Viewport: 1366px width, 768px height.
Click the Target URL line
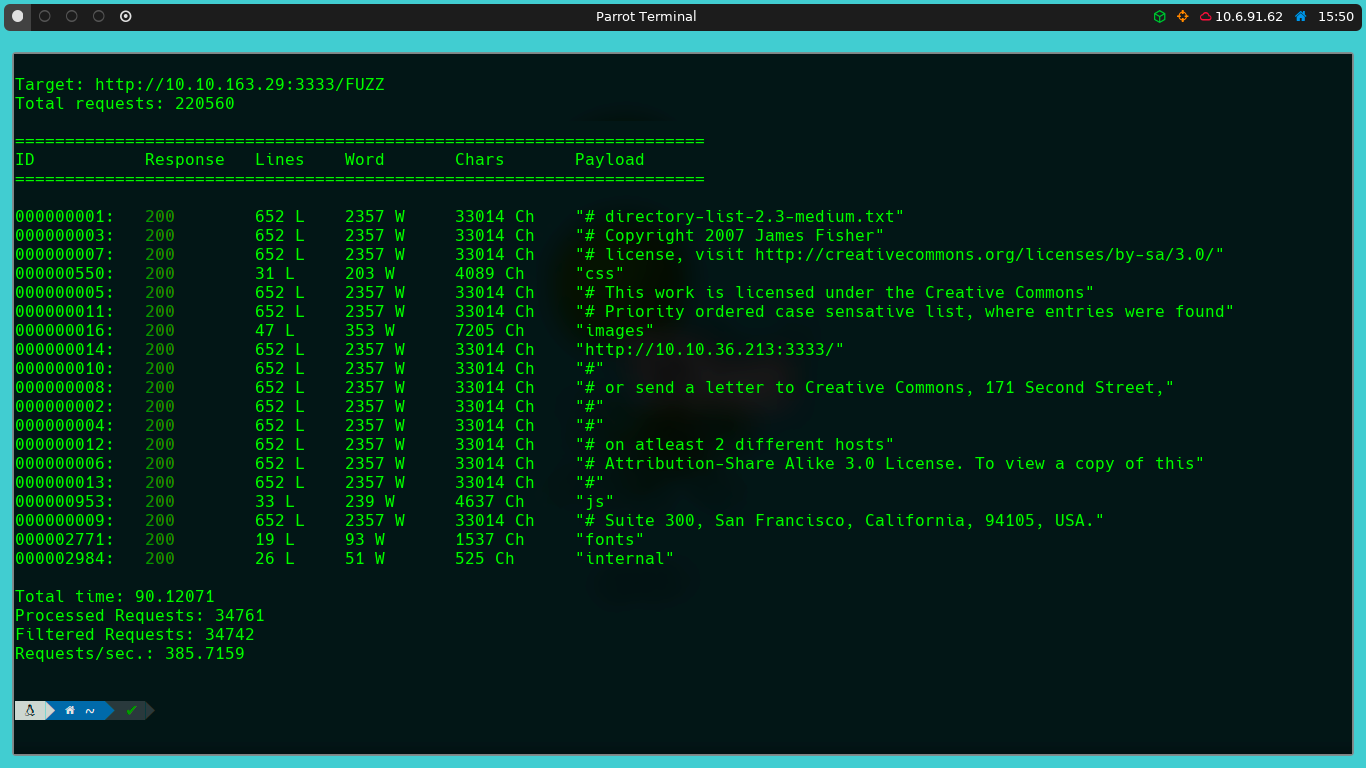click(200, 85)
